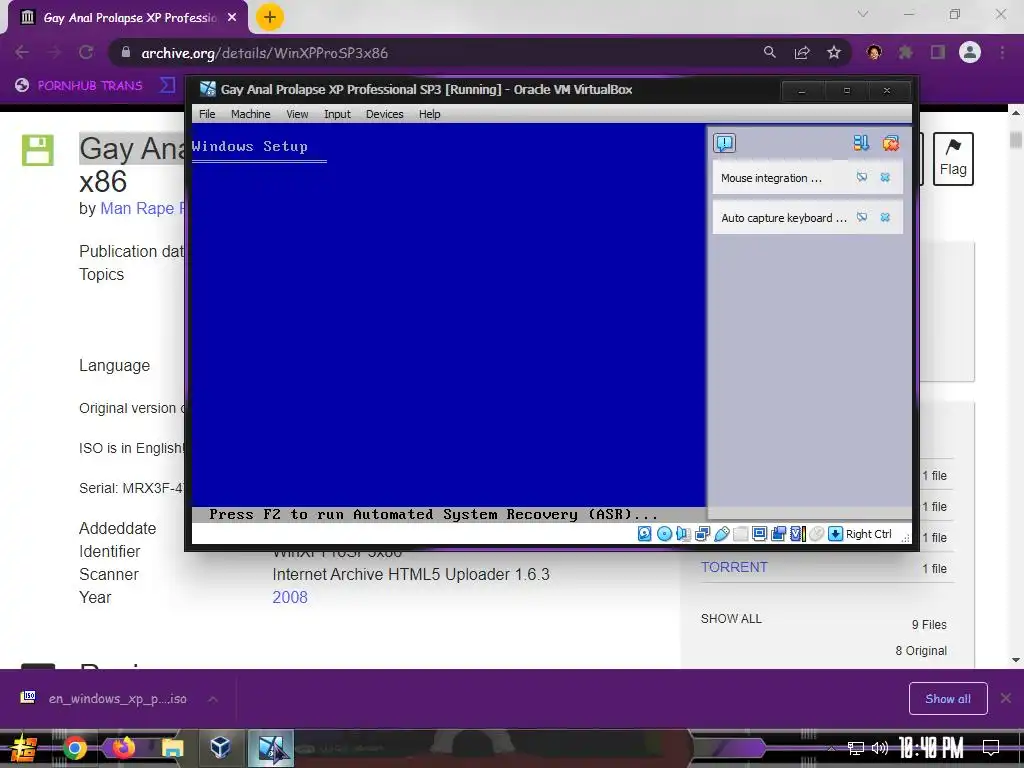Click the Windows Setup heading in VM
This screenshot has height=768, width=1024.
(x=249, y=146)
